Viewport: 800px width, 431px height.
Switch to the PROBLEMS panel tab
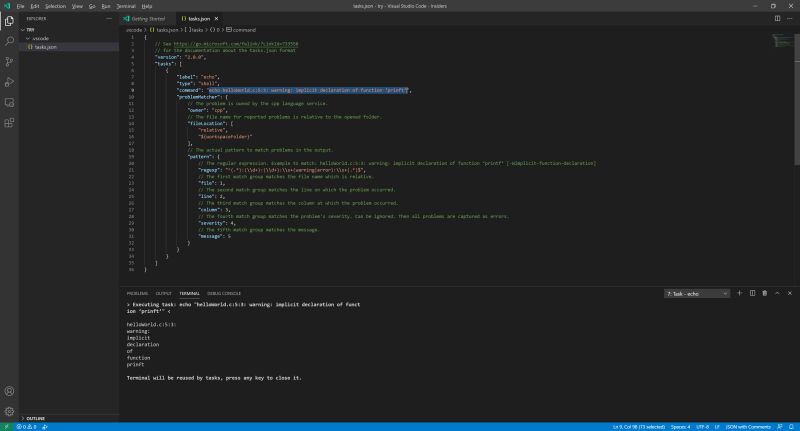137,293
